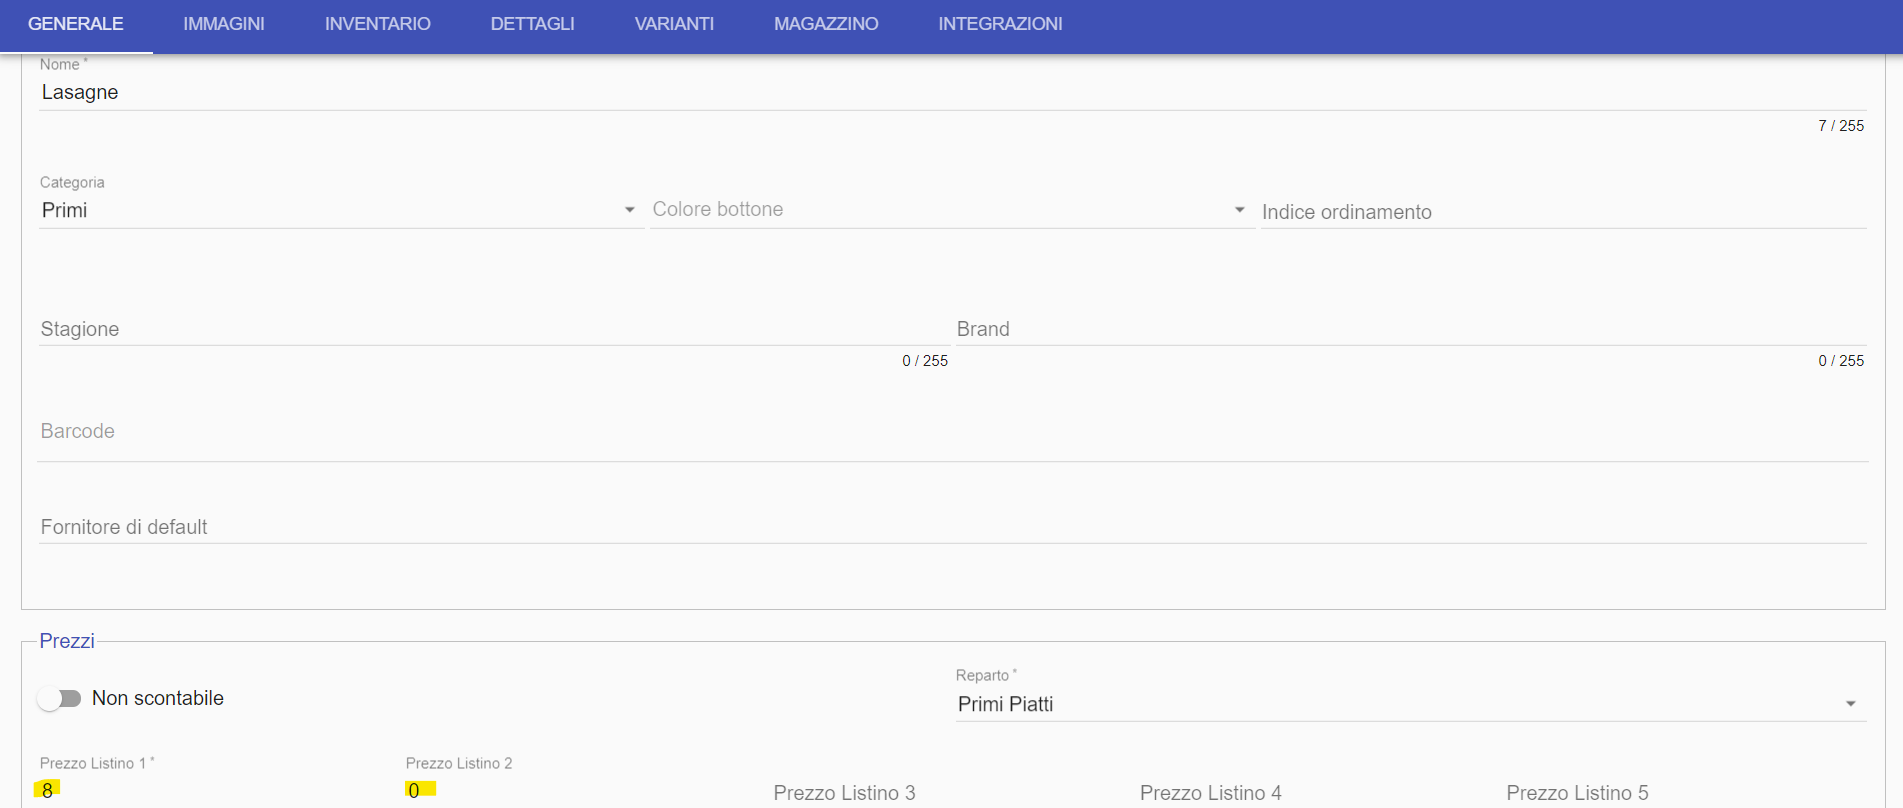Select the VARIANTI tab
The image size is (1903, 808).
674,24
